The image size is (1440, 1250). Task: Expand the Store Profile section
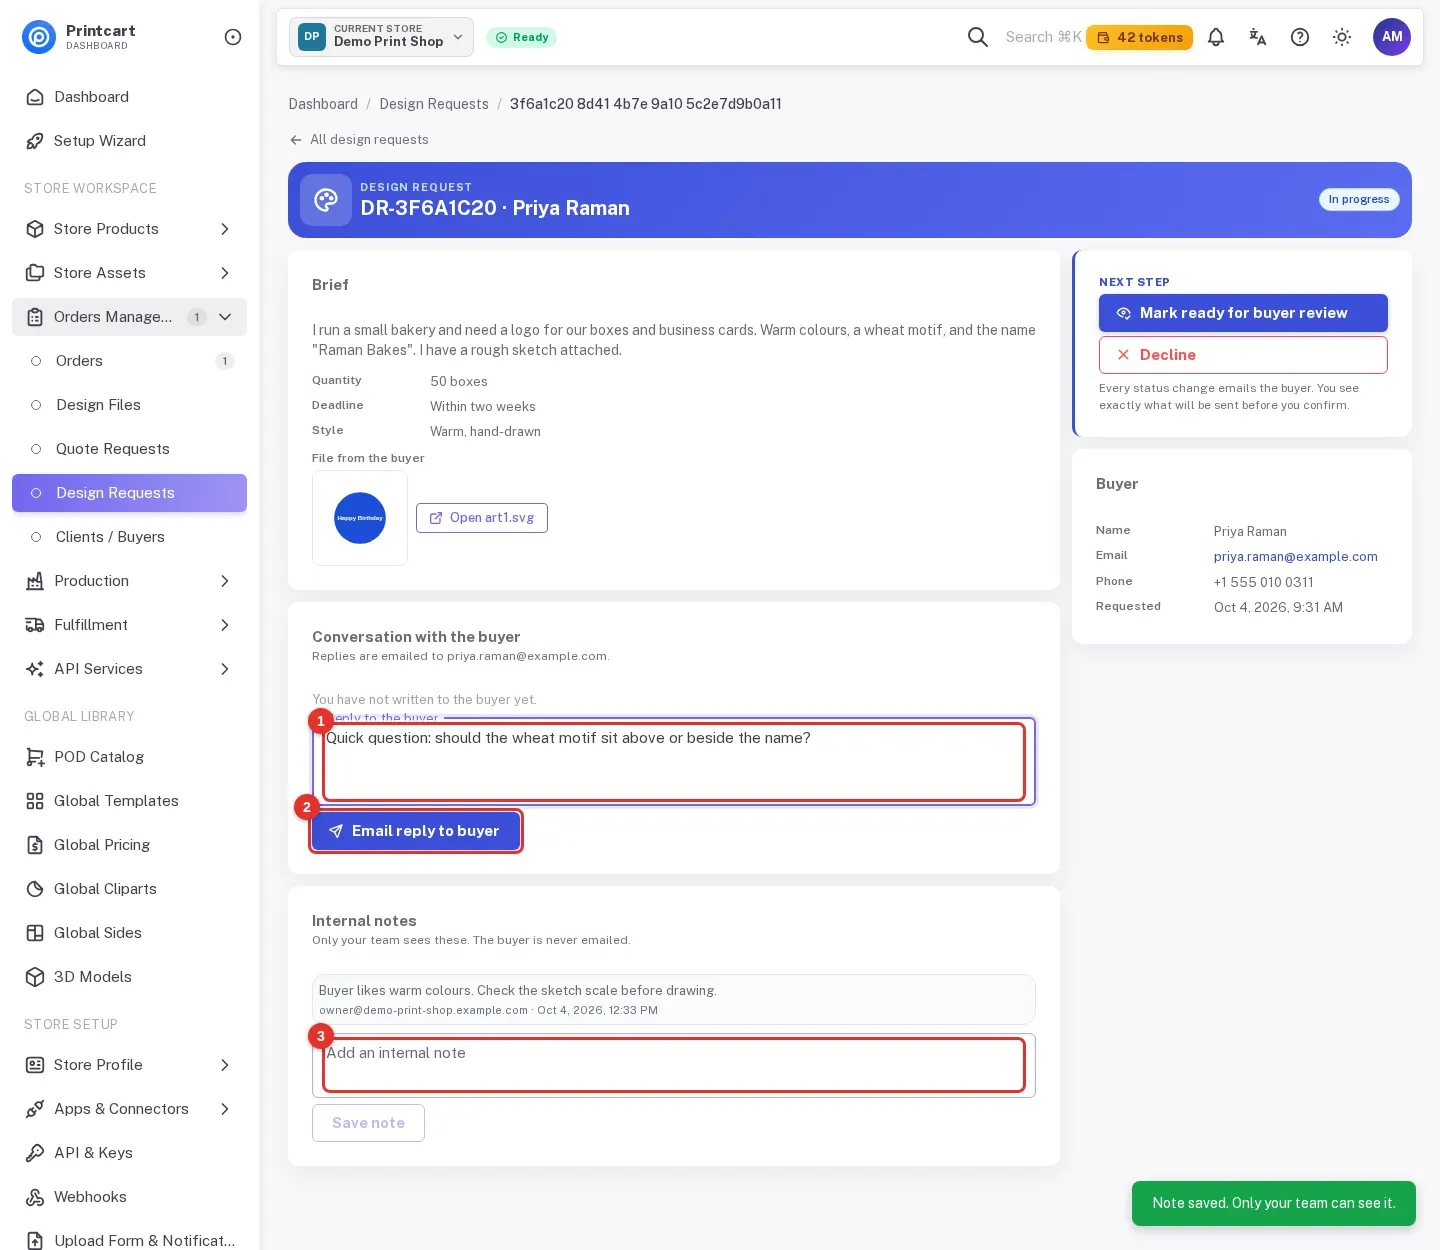(x=129, y=1065)
